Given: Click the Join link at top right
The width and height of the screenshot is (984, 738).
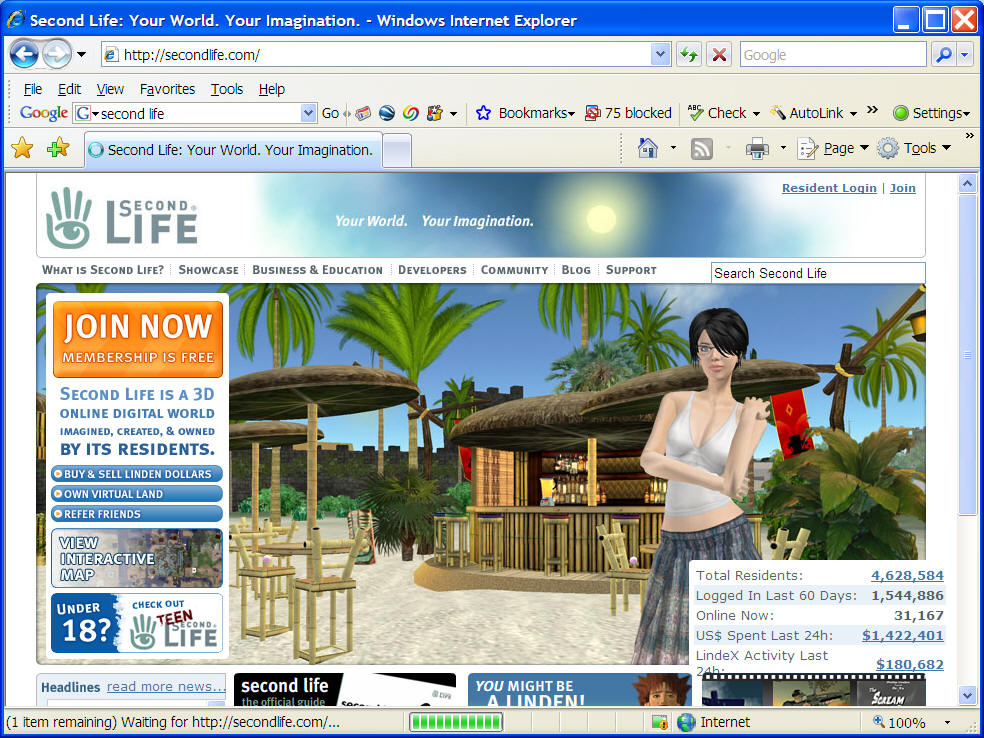Looking at the screenshot, I should pos(902,188).
